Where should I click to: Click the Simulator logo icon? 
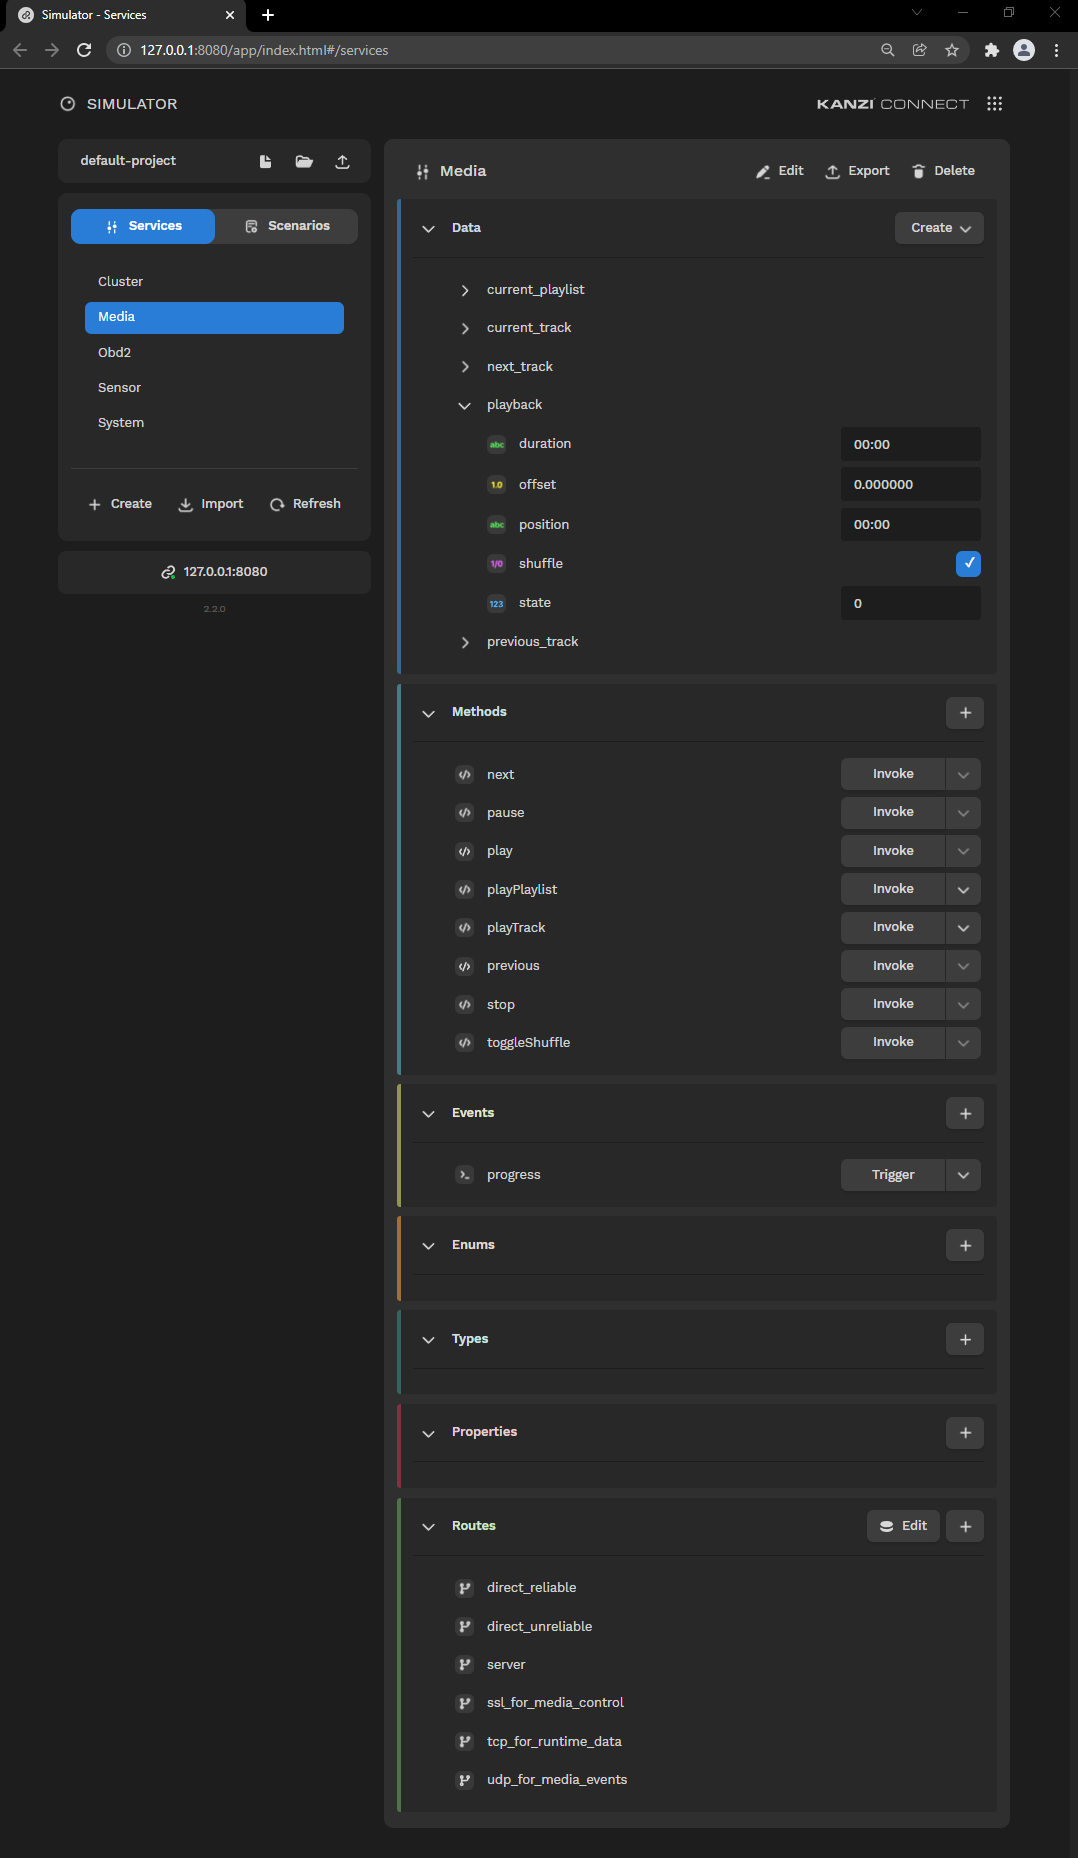(x=68, y=104)
